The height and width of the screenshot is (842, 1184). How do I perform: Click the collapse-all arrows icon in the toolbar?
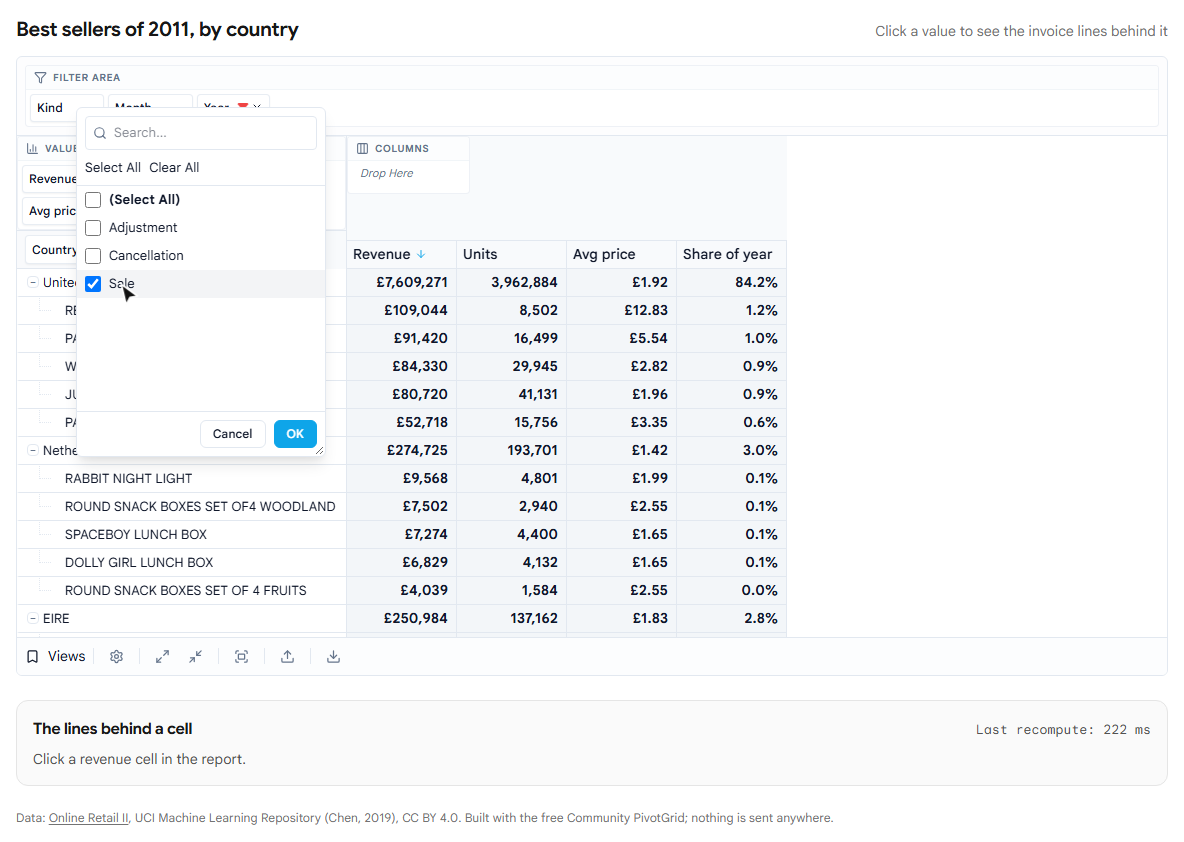[x=196, y=656]
